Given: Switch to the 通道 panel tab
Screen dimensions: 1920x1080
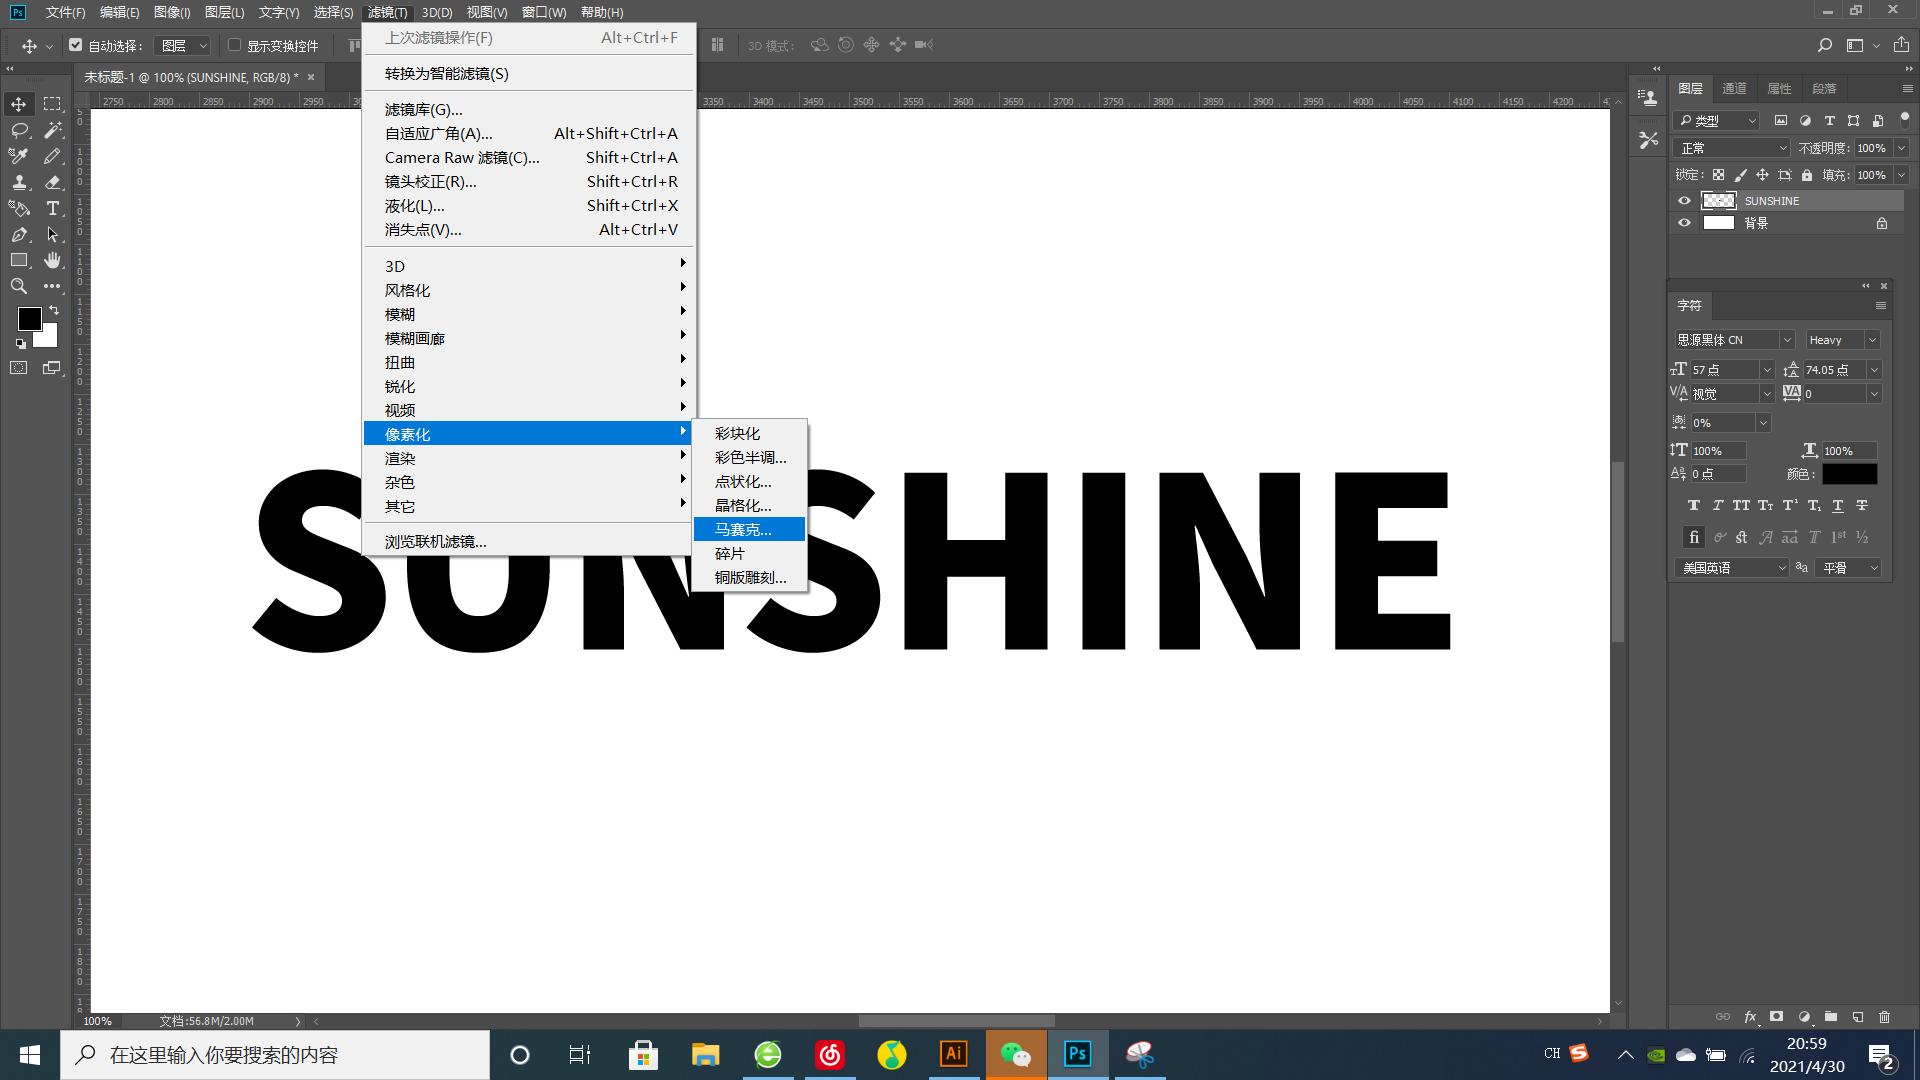Looking at the screenshot, I should pos(1734,88).
